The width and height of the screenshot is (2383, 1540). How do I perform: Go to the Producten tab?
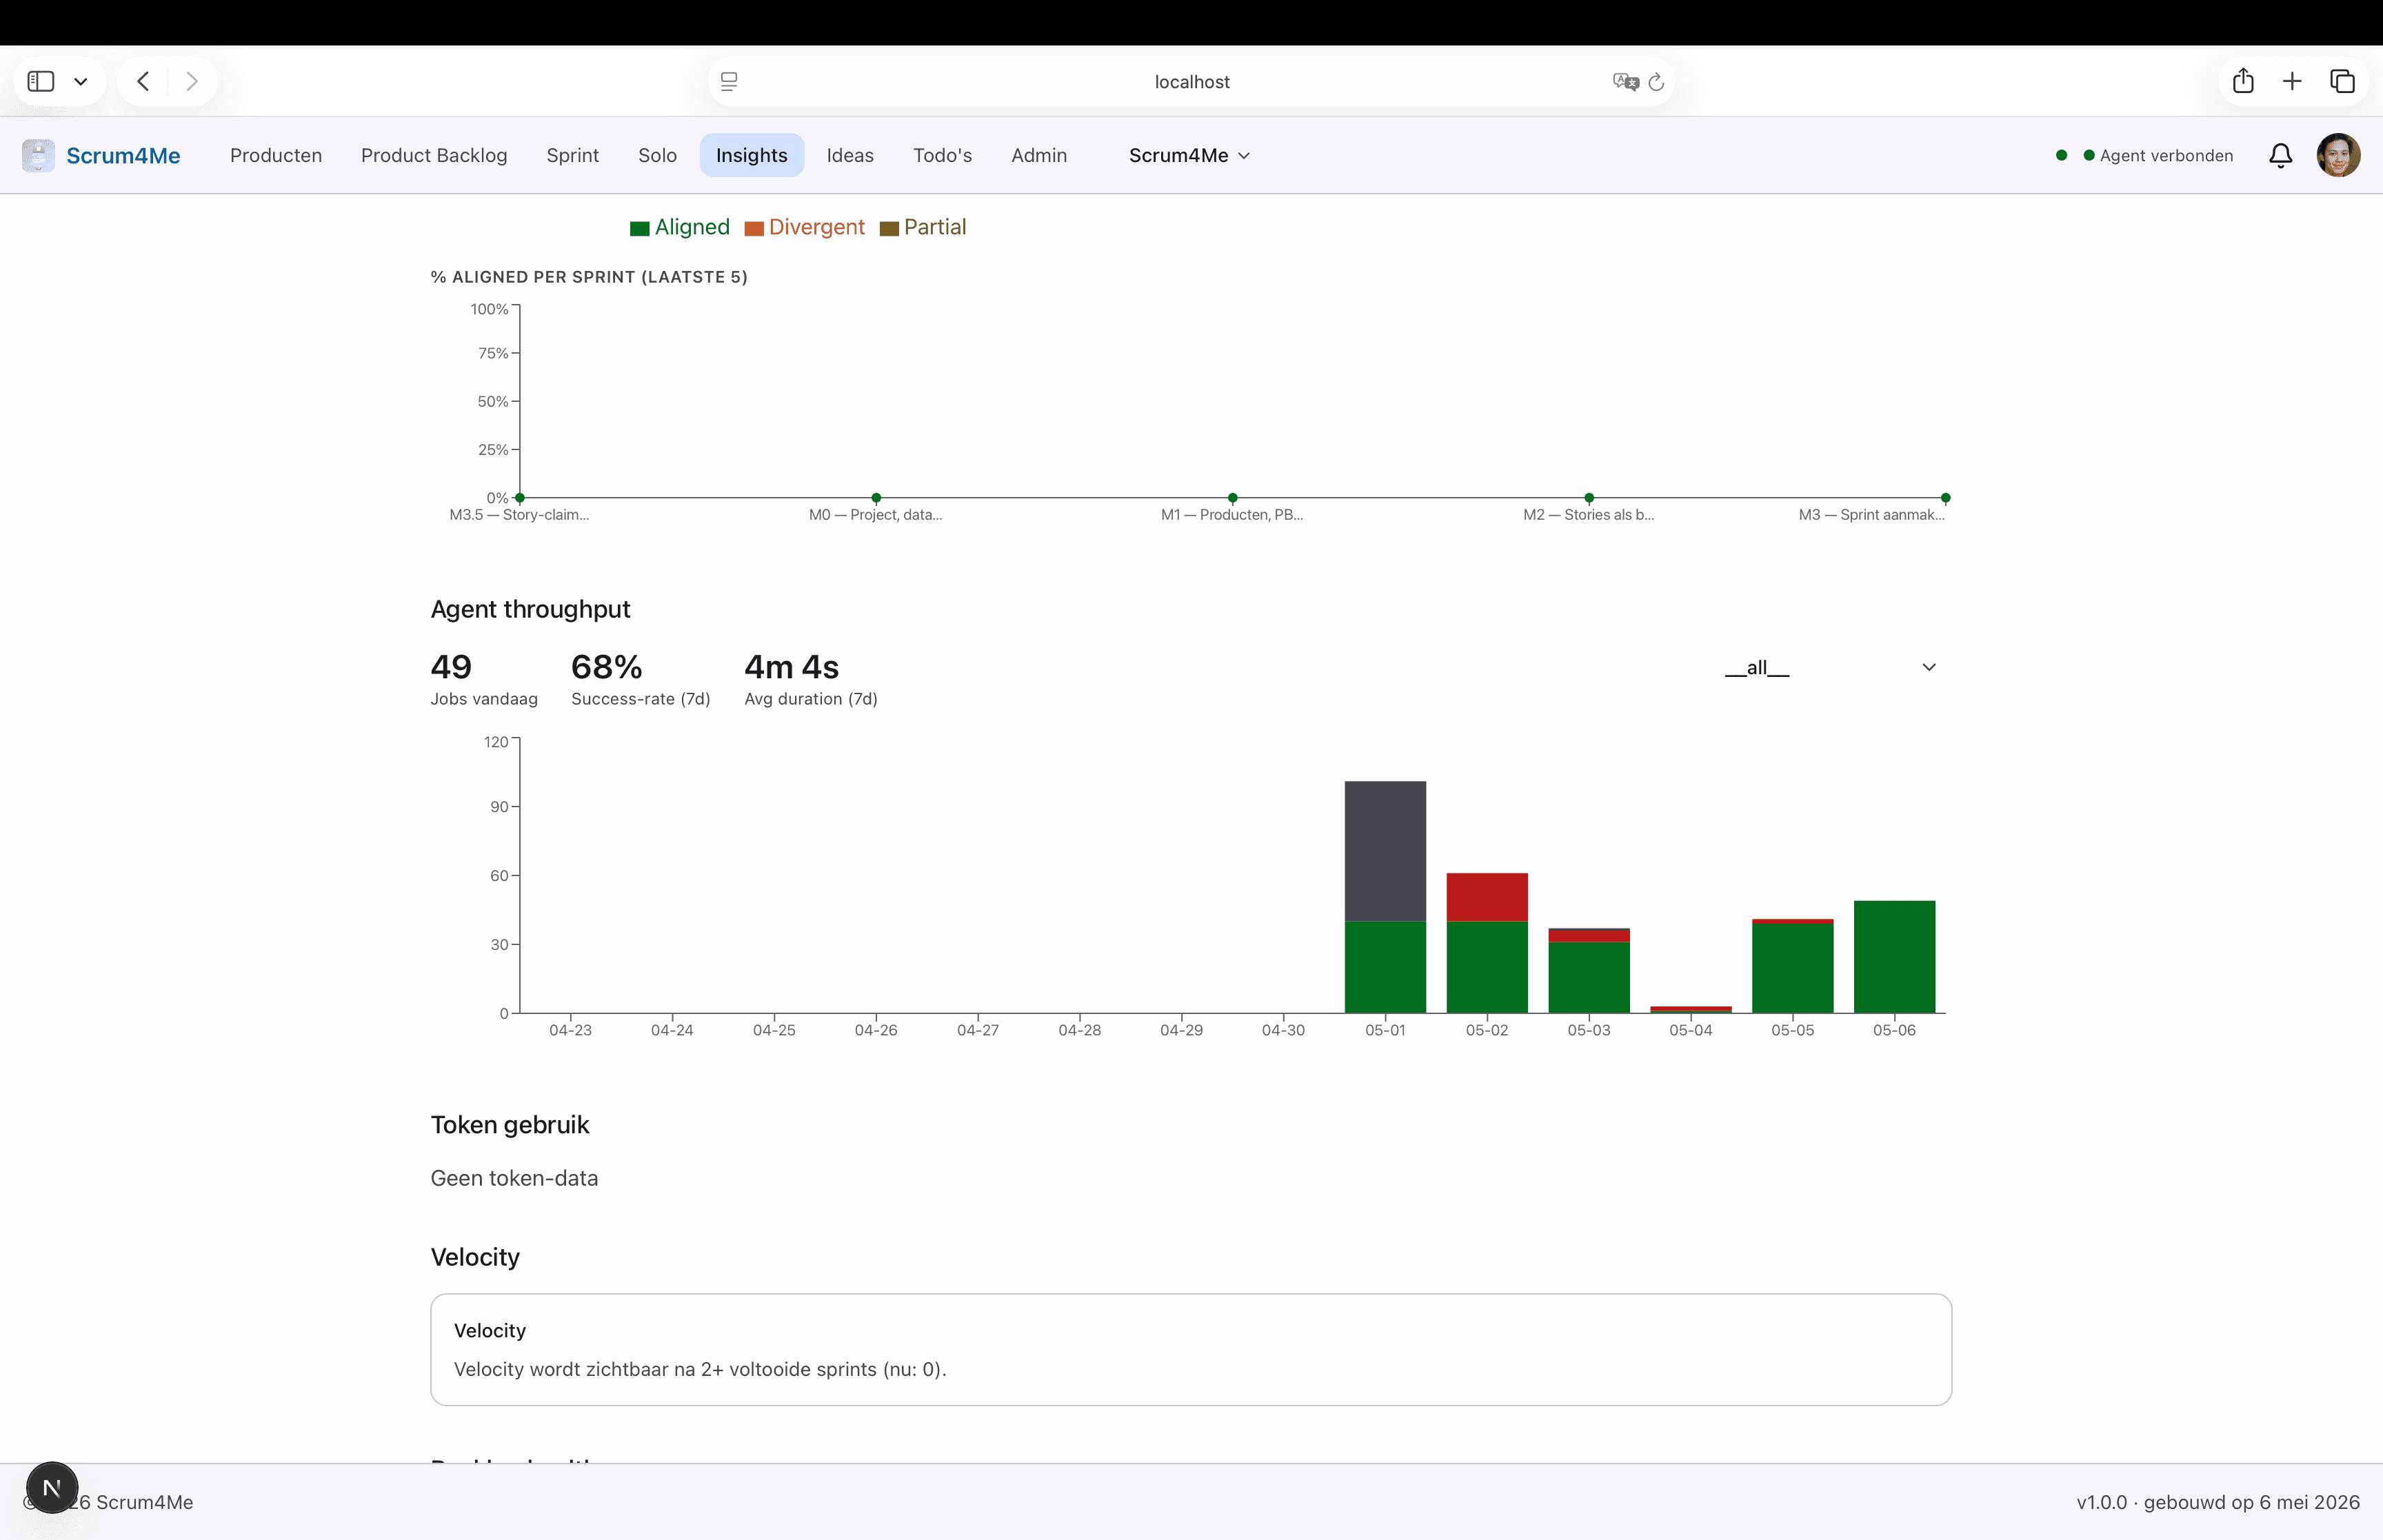tap(276, 155)
